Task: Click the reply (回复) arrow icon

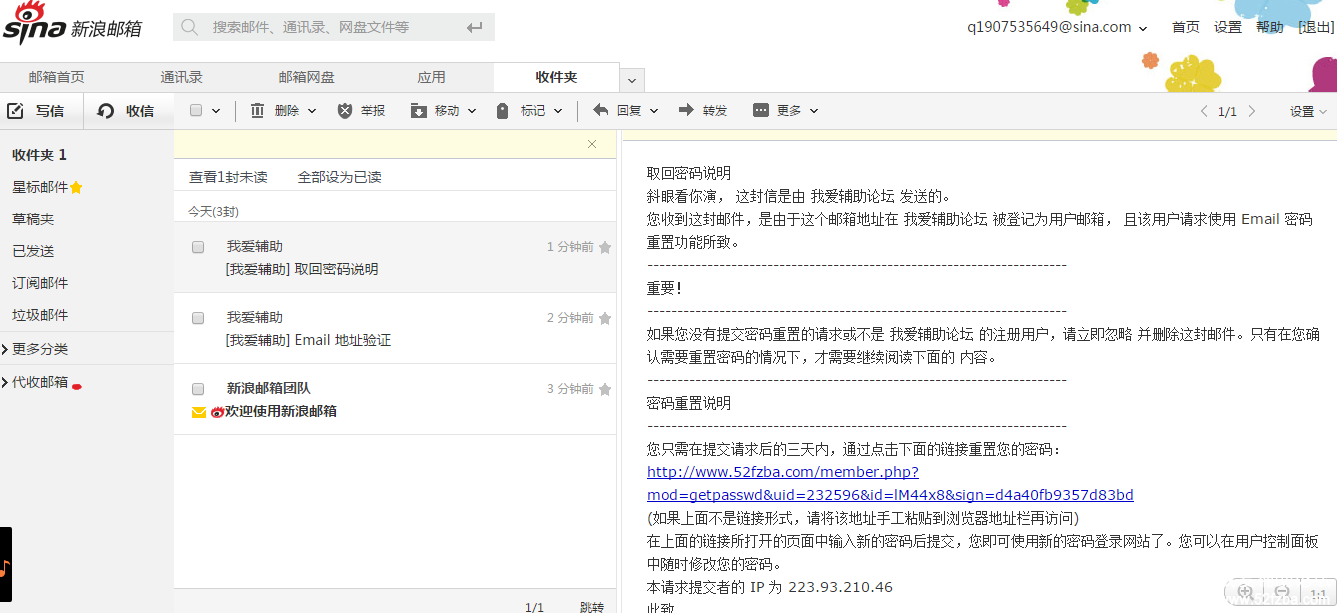Action: (x=600, y=110)
